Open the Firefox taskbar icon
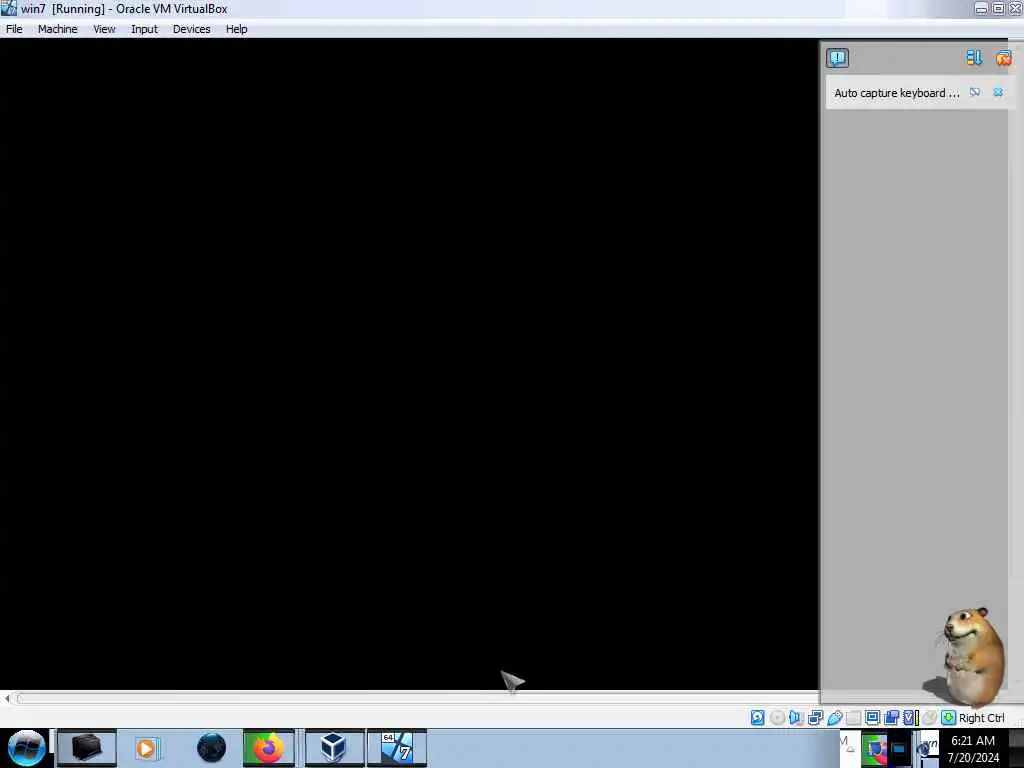The height and width of the screenshot is (768, 1024). click(268, 748)
